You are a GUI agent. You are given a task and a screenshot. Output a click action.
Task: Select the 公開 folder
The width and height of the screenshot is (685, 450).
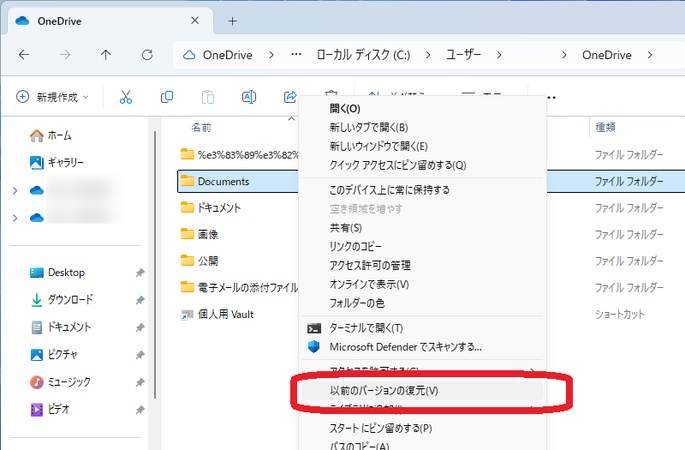[199, 261]
